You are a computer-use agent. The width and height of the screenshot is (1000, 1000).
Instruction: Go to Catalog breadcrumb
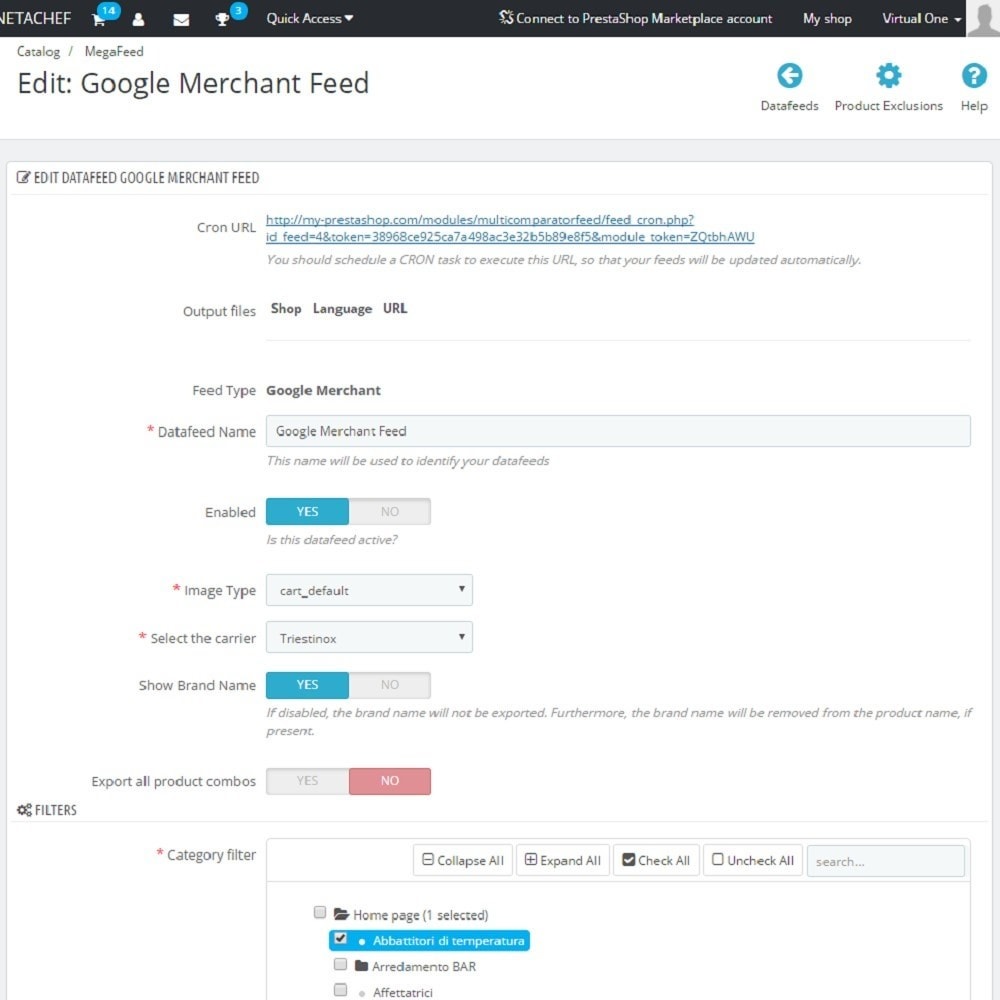click(38, 52)
